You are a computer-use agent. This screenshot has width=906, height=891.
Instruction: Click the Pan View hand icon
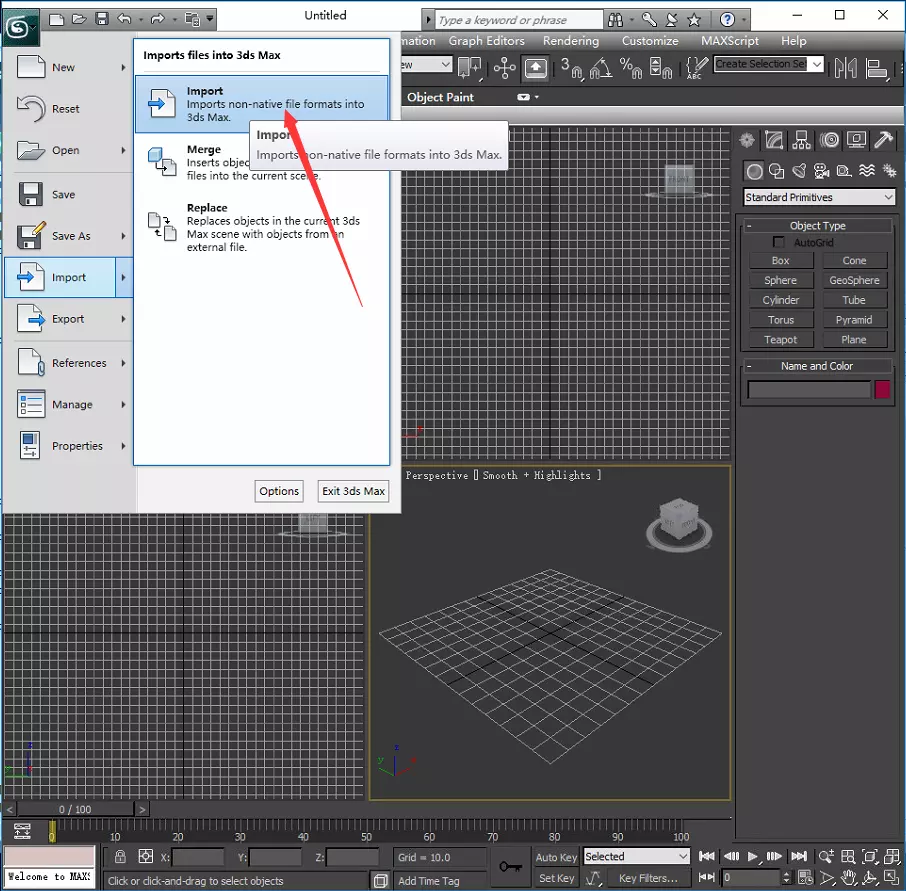pyautogui.click(x=848, y=878)
